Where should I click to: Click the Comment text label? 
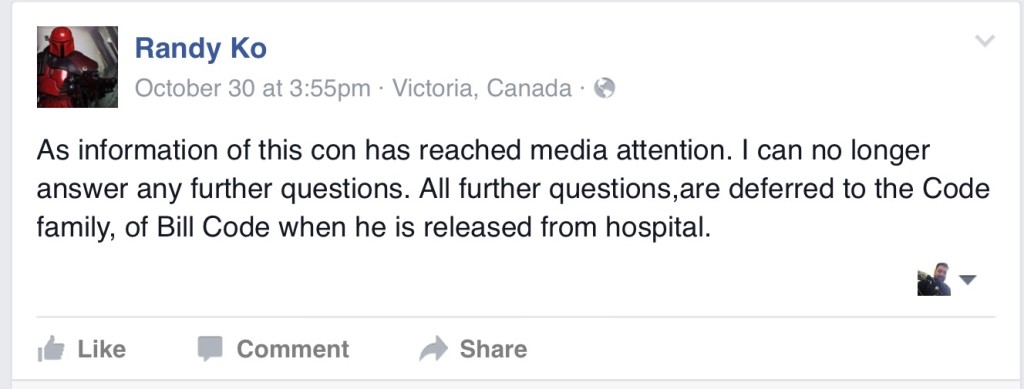pos(293,349)
